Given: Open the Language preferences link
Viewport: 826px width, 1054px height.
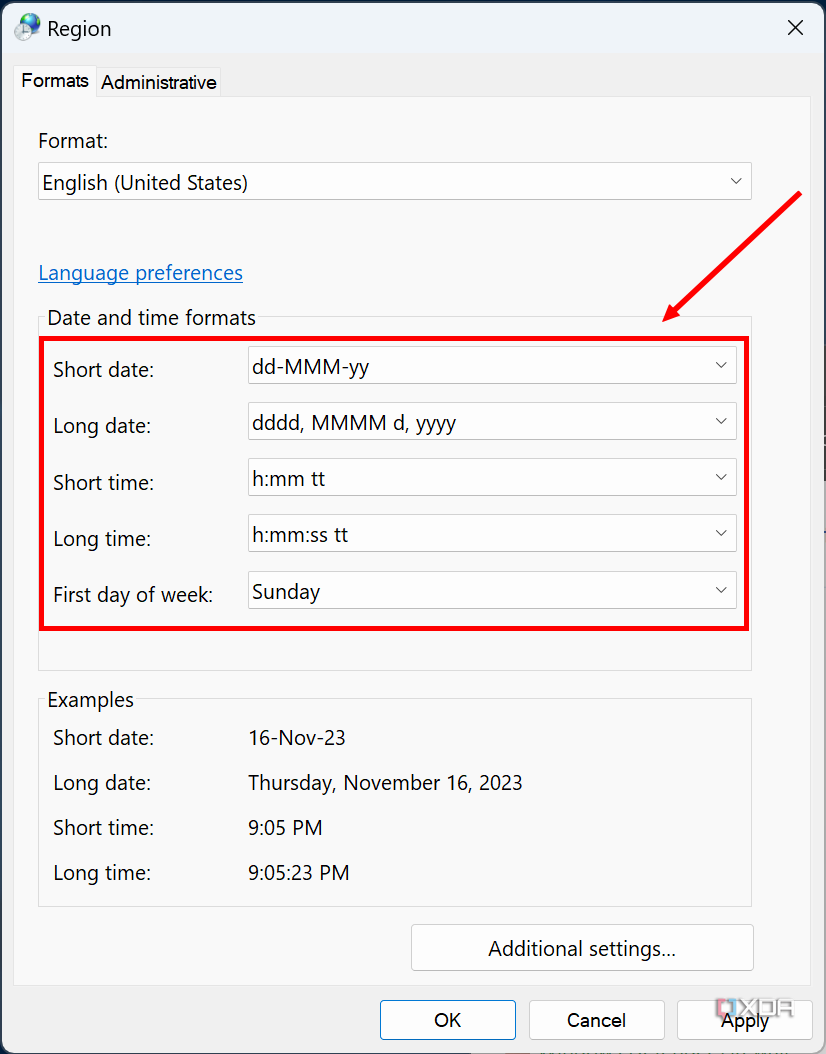Looking at the screenshot, I should [x=140, y=273].
